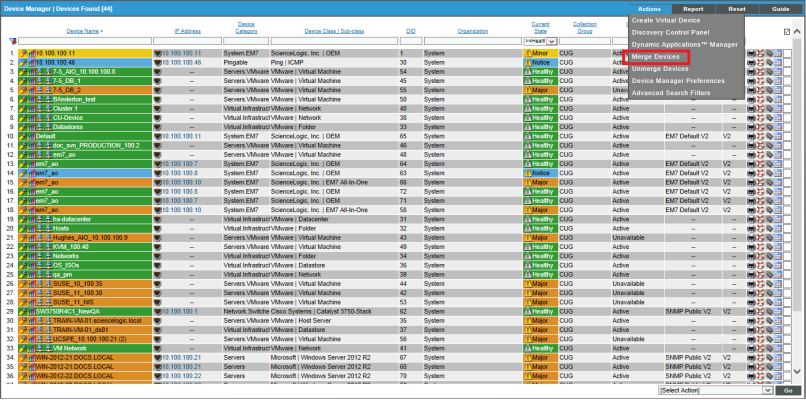The image size is (806, 400).
Task: Sort by Device Class | Sub-class header
Action: (334, 31)
